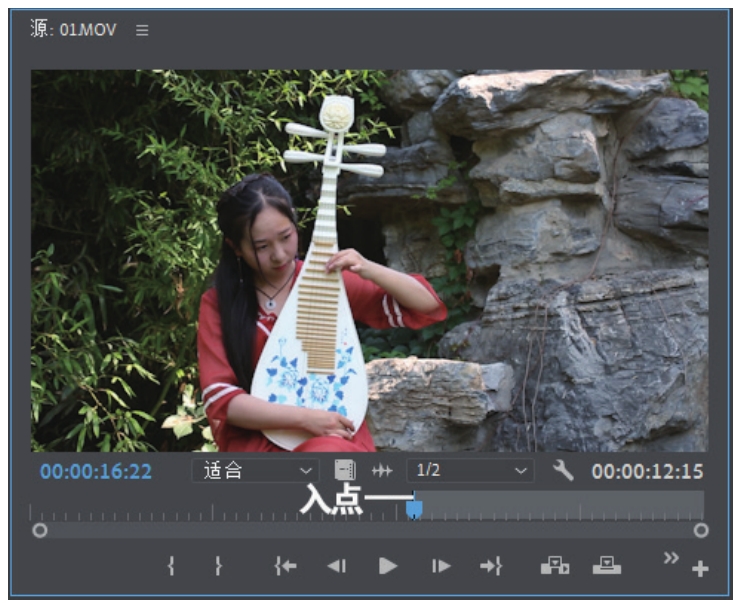Click the left zoom scrollbar handle
The image size is (737, 603).
(x=40, y=531)
